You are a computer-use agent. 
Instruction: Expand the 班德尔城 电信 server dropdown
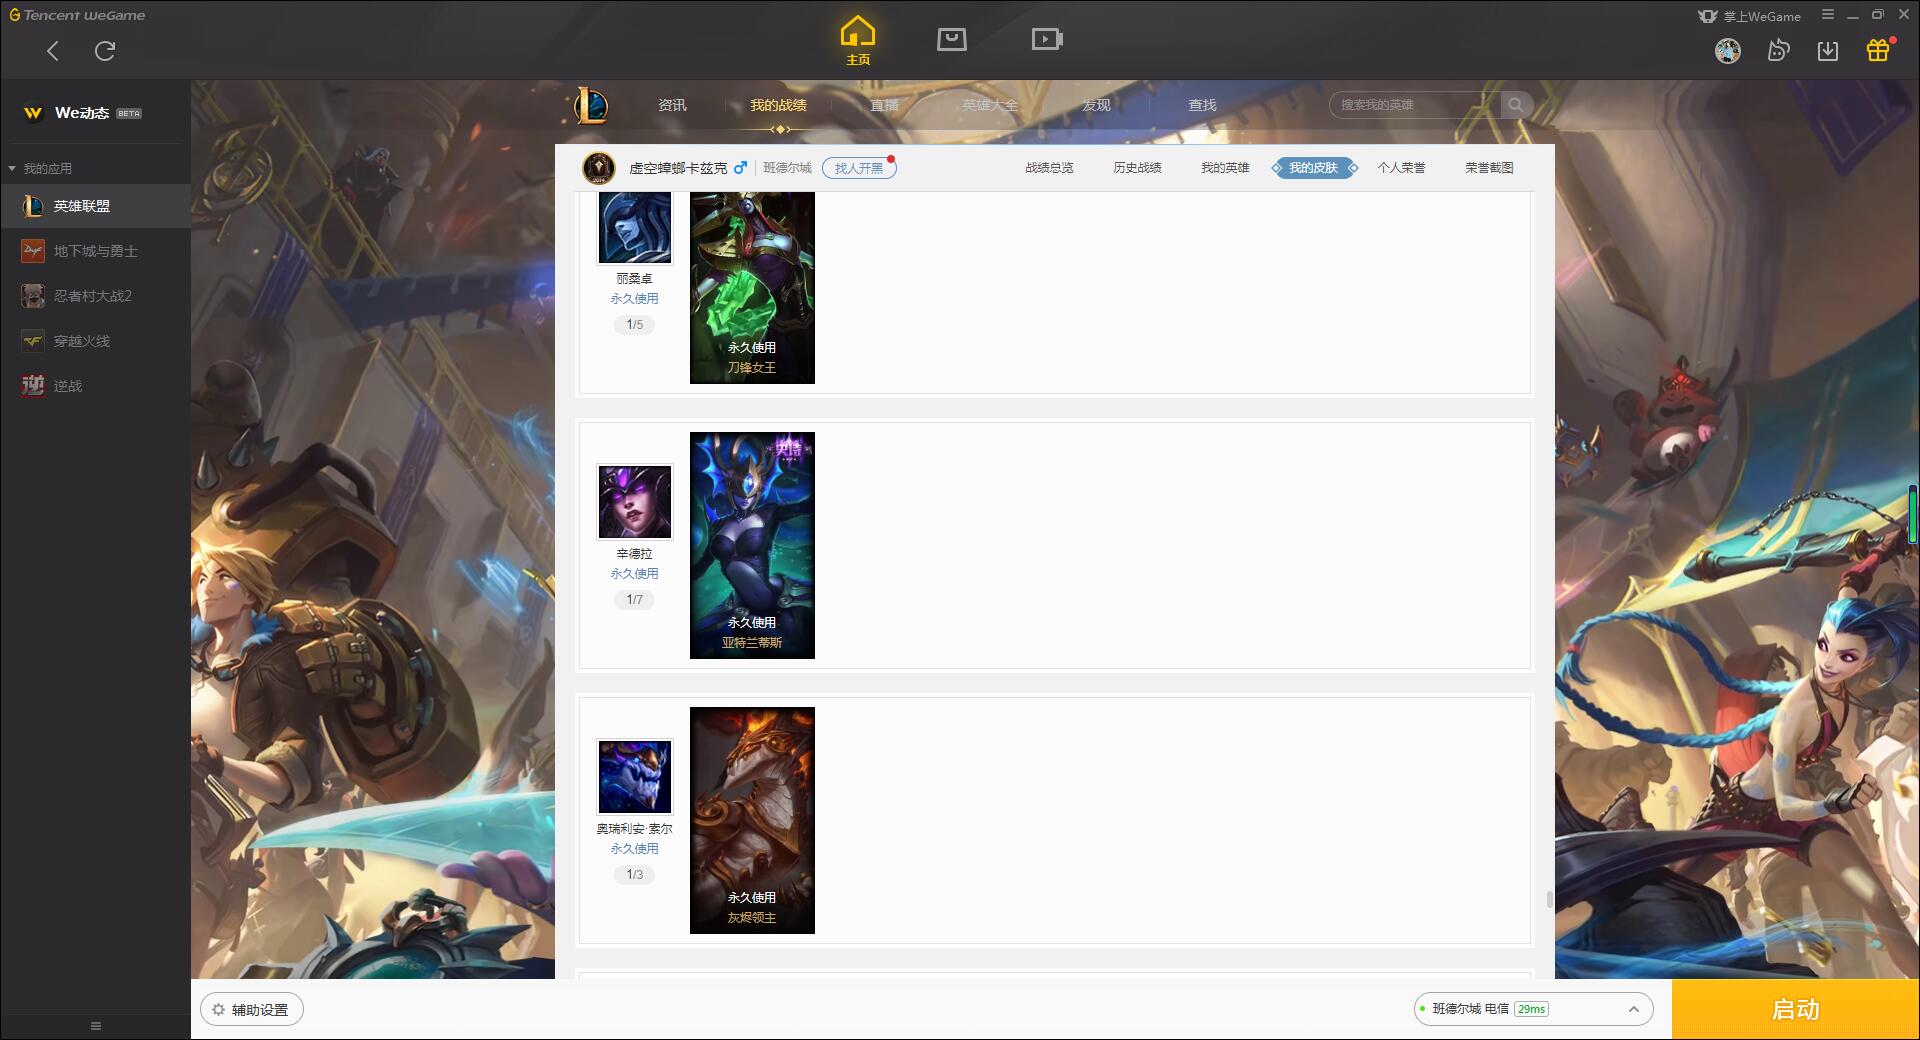(x=1533, y=1009)
